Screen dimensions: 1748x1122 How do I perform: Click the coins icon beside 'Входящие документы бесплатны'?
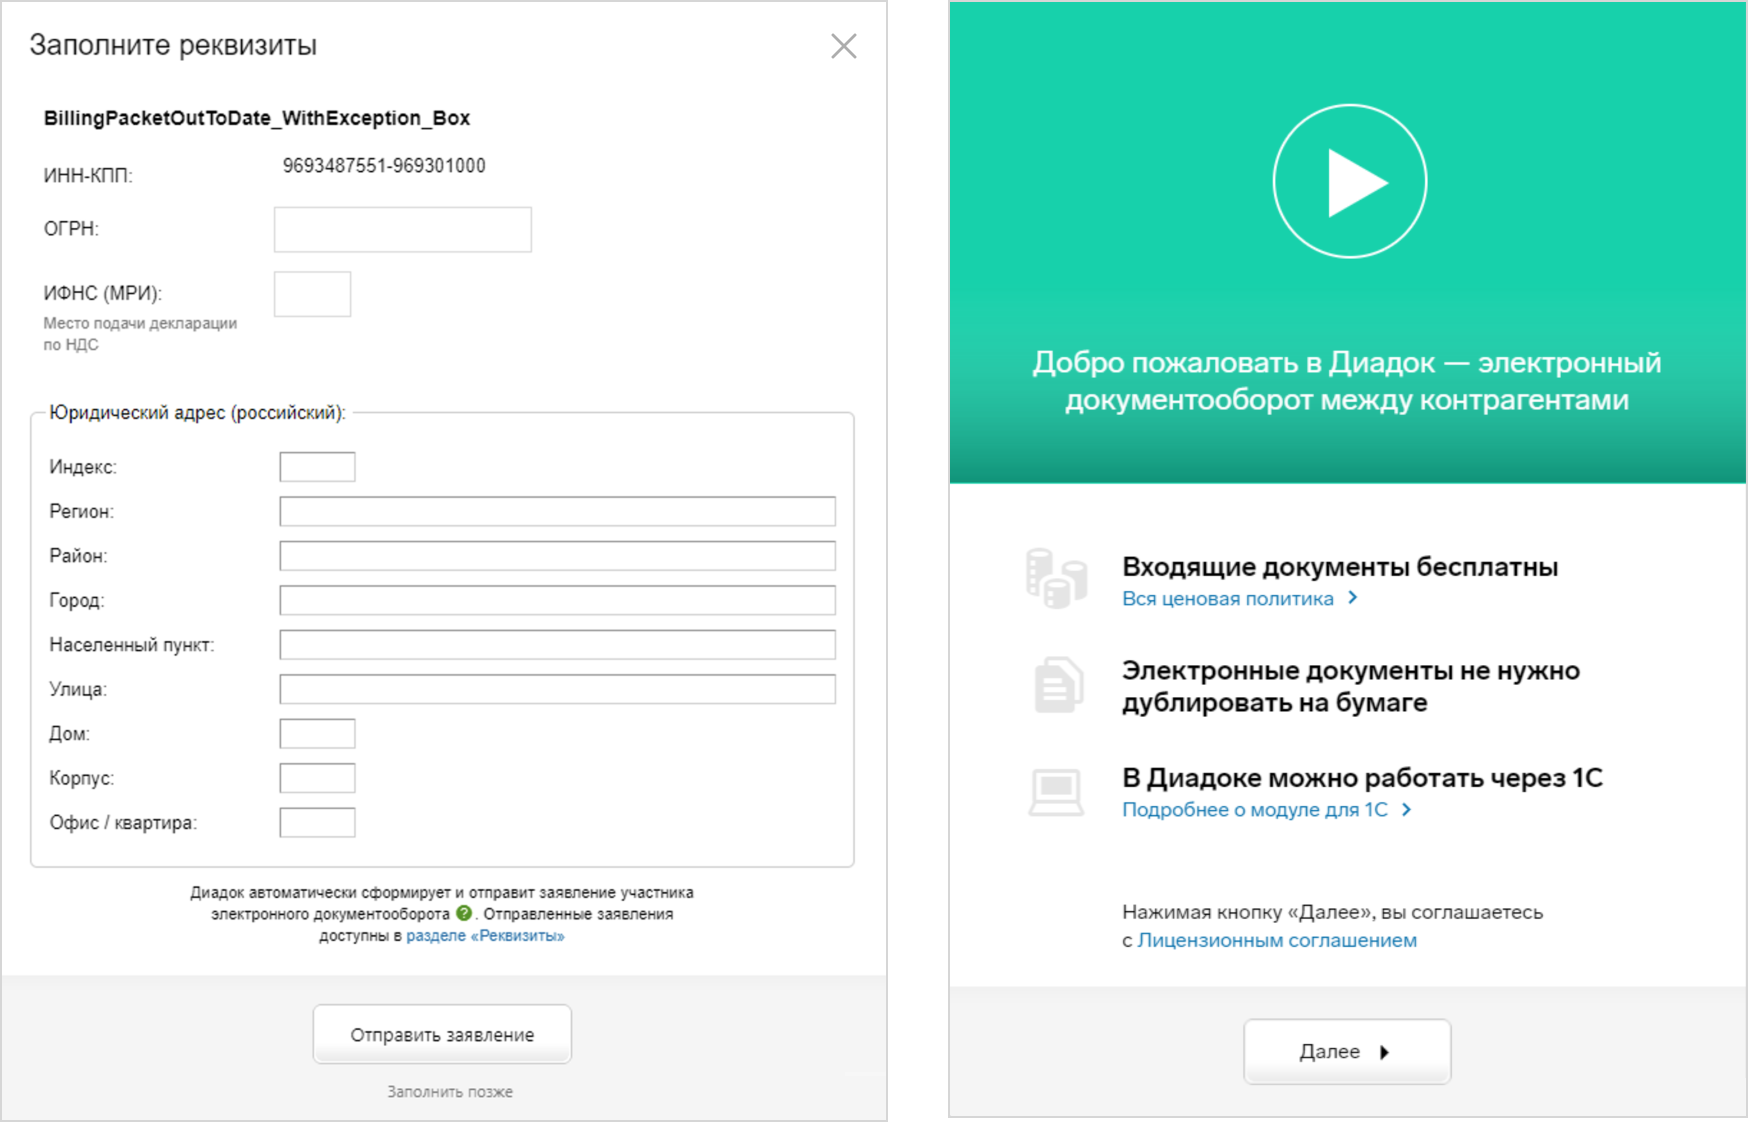point(1056,578)
